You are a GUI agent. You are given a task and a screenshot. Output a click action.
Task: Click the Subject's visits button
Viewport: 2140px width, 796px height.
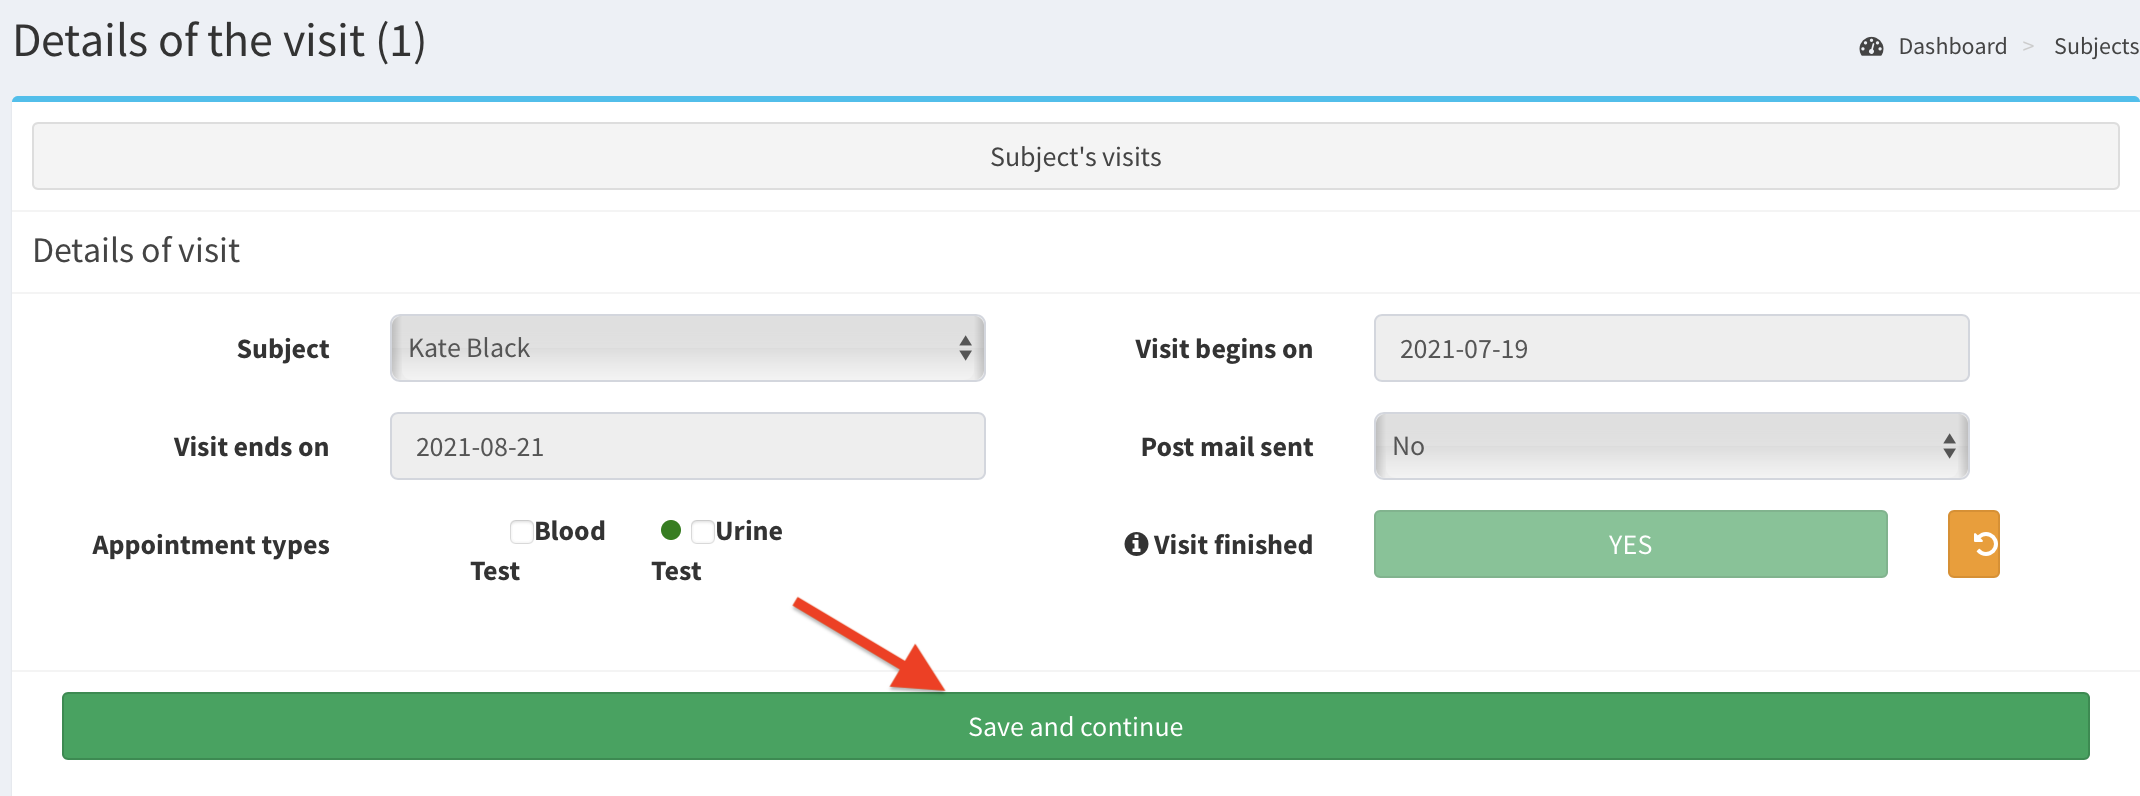click(x=1075, y=157)
